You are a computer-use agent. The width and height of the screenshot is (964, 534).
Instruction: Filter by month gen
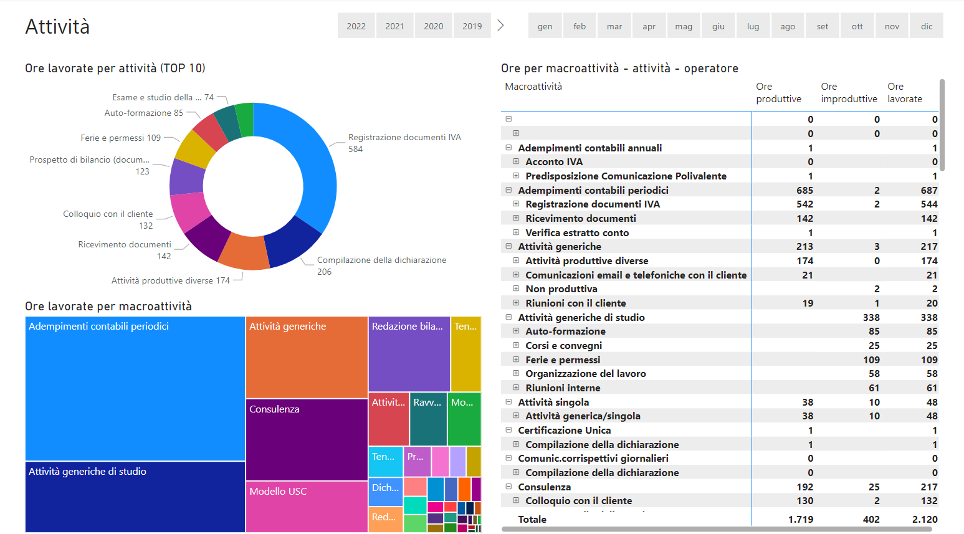coord(545,26)
